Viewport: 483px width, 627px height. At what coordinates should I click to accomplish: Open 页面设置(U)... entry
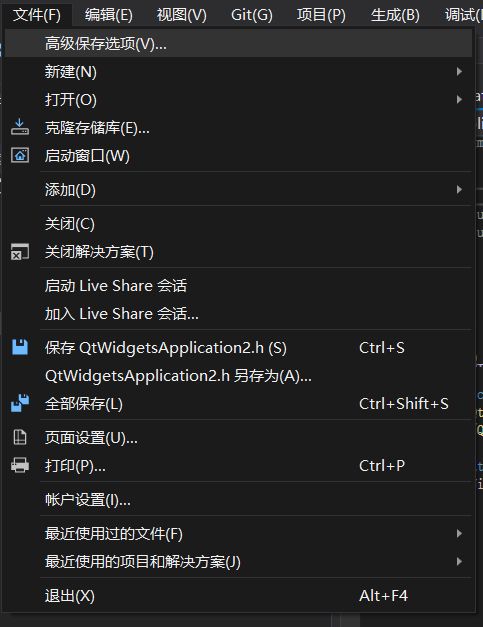click(238, 437)
